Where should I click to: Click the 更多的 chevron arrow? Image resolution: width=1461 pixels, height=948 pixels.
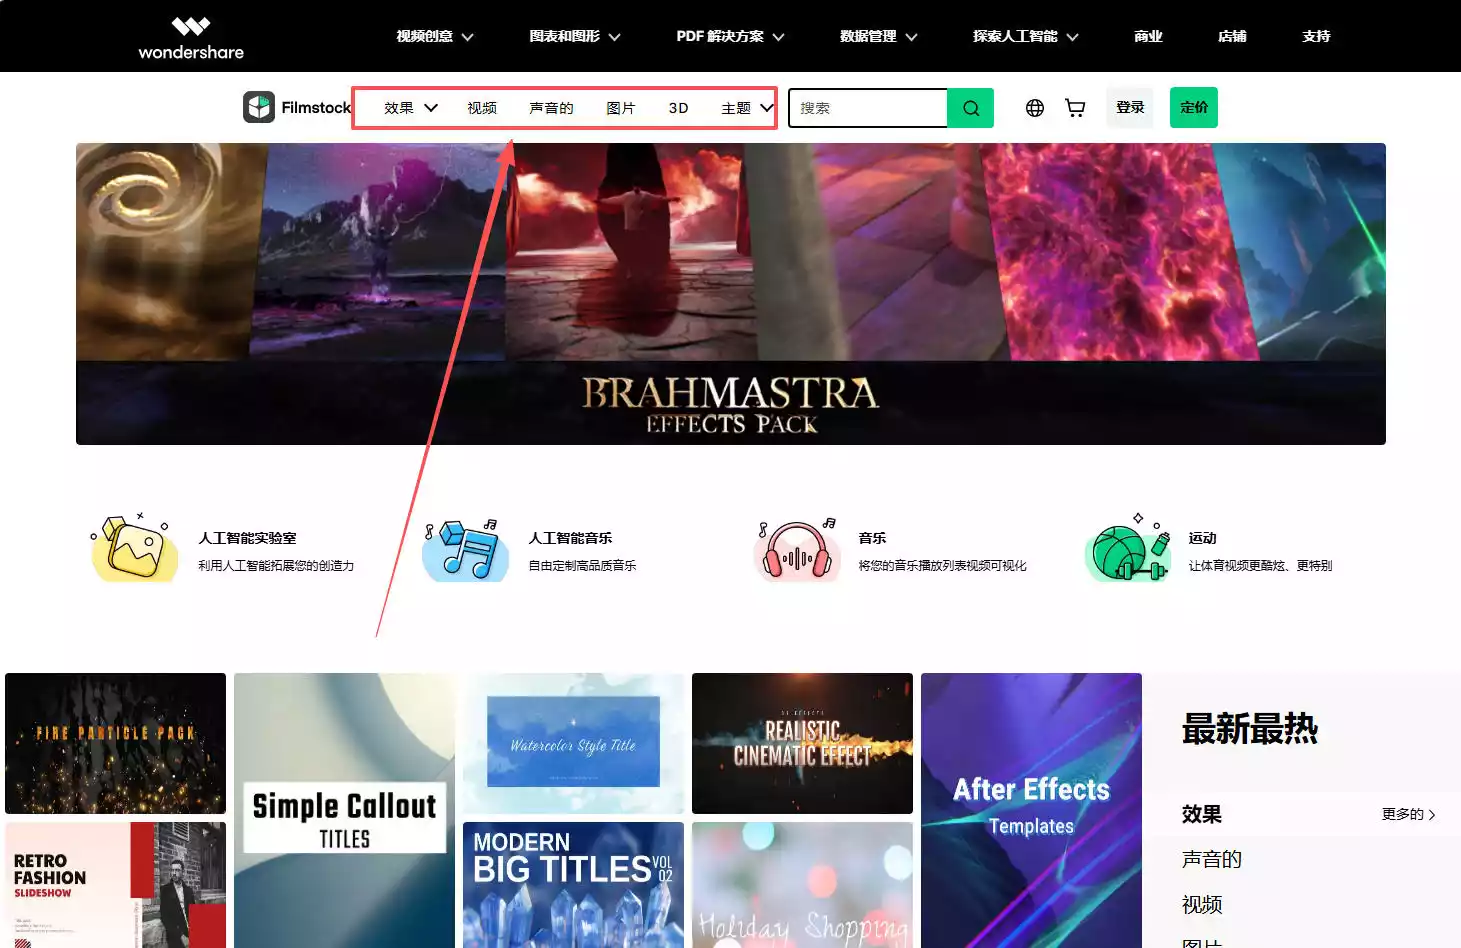click(x=1432, y=815)
